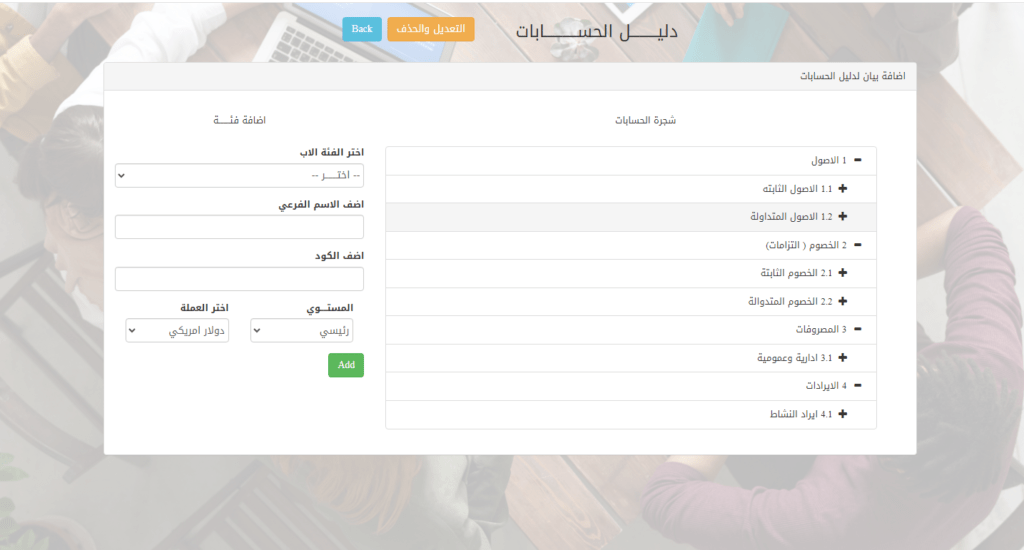Click the 'اضافة فئـــة' heading text
This screenshot has height=550, width=1024.
(x=240, y=120)
